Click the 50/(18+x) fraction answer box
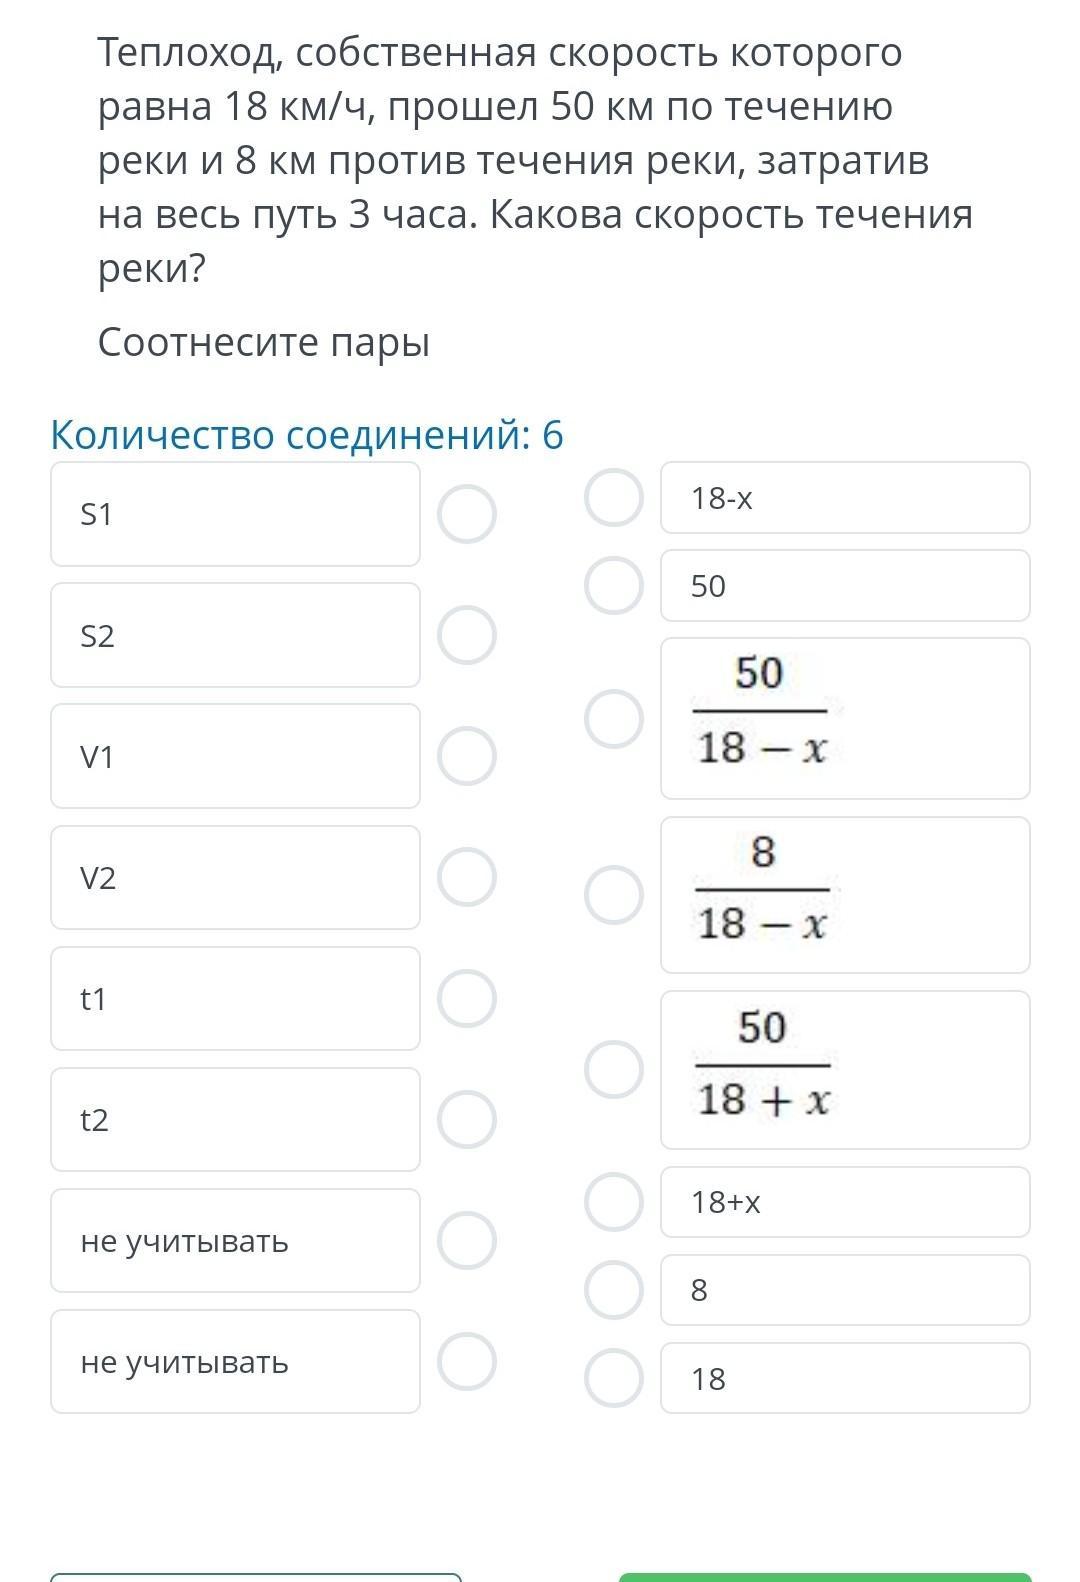This screenshot has height=1582, width=1080. pos(845,1069)
